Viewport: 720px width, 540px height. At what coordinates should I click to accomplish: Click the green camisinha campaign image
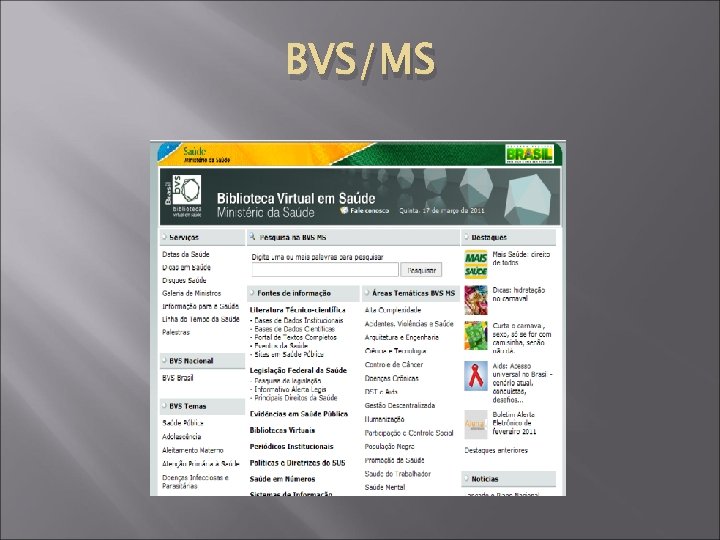(476, 336)
